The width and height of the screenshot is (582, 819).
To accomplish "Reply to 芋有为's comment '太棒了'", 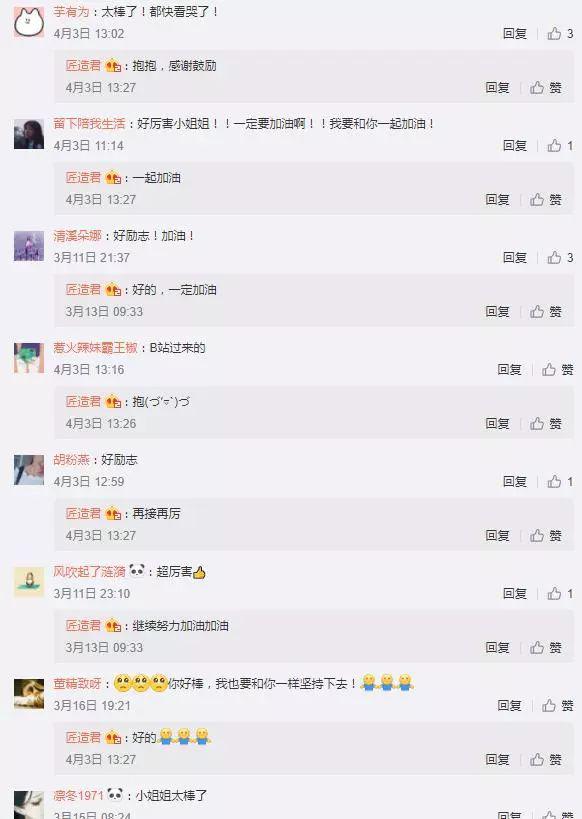I will 515,33.
